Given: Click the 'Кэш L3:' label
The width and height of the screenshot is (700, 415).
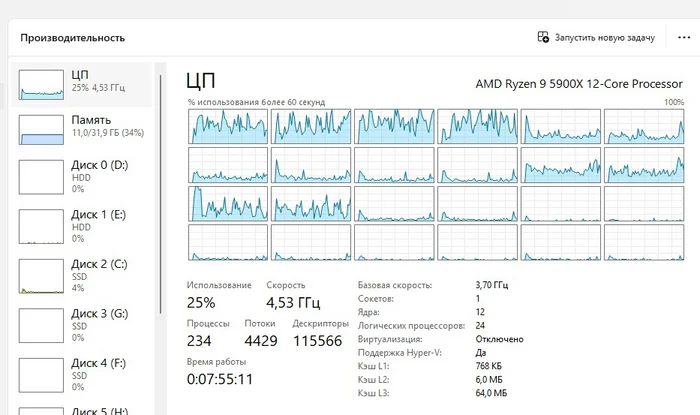Looking at the screenshot, I should (x=373, y=393).
